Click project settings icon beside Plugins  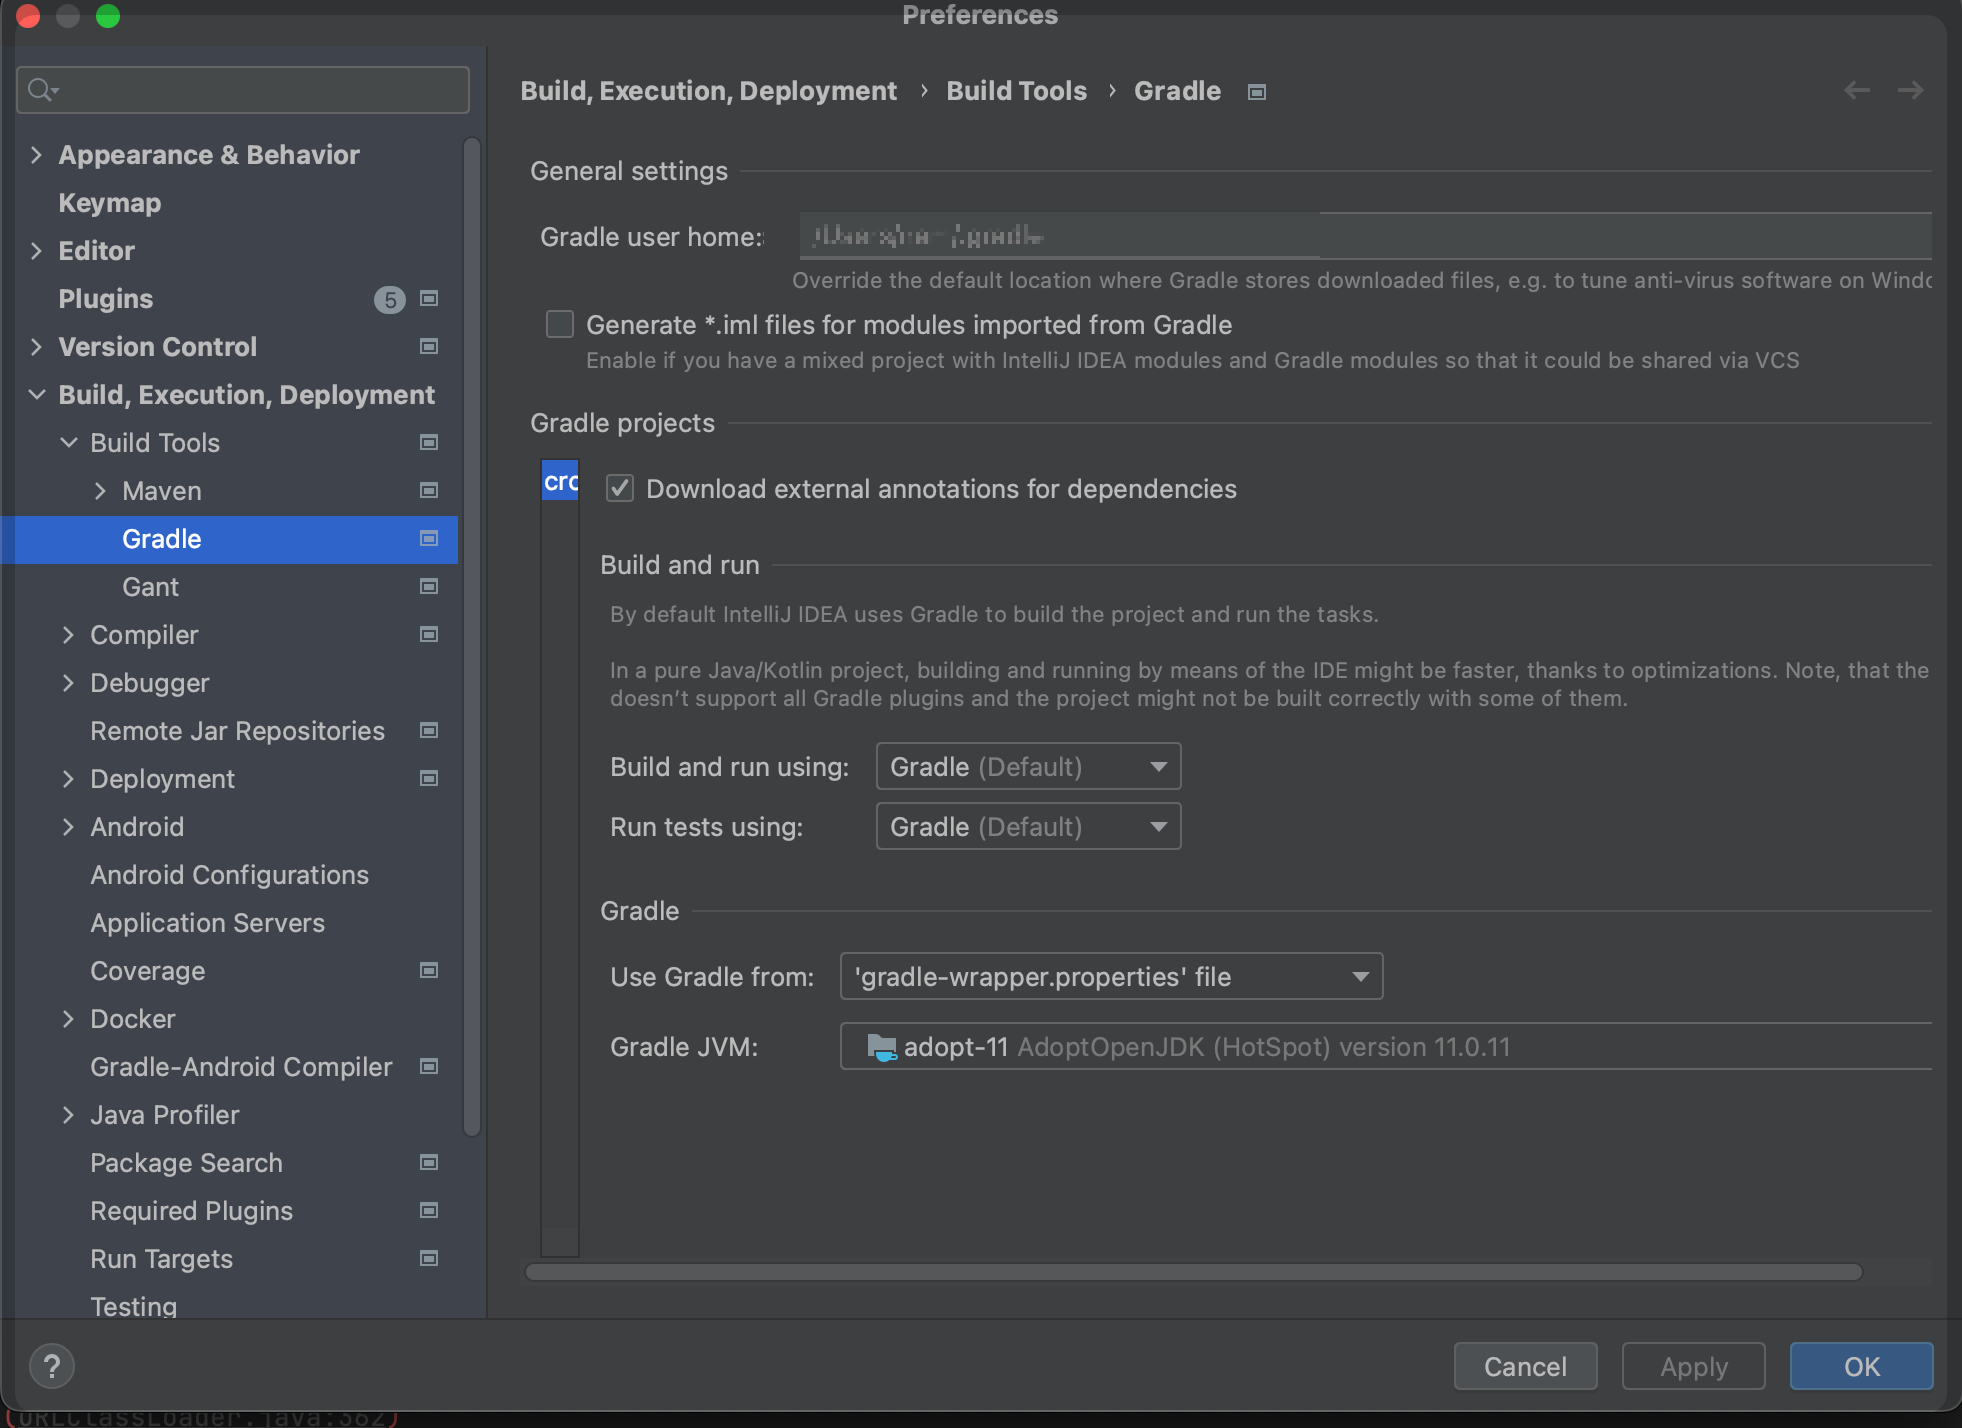click(429, 298)
